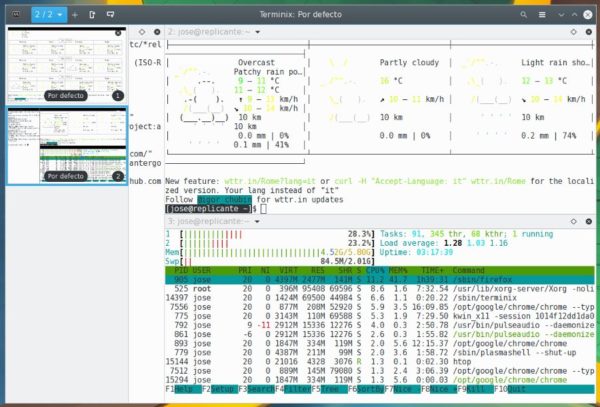The height and width of the screenshot is (407, 600).
Task: Click htop F4 Filter button
Action: click(293, 389)
